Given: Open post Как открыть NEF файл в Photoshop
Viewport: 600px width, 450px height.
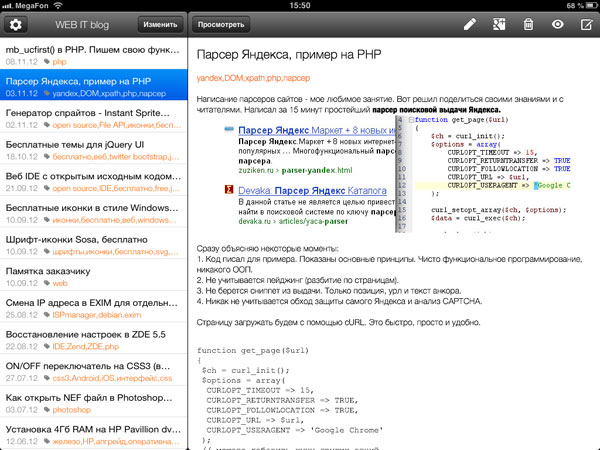Looking at the screenshot, I should [x=94, y=401].
